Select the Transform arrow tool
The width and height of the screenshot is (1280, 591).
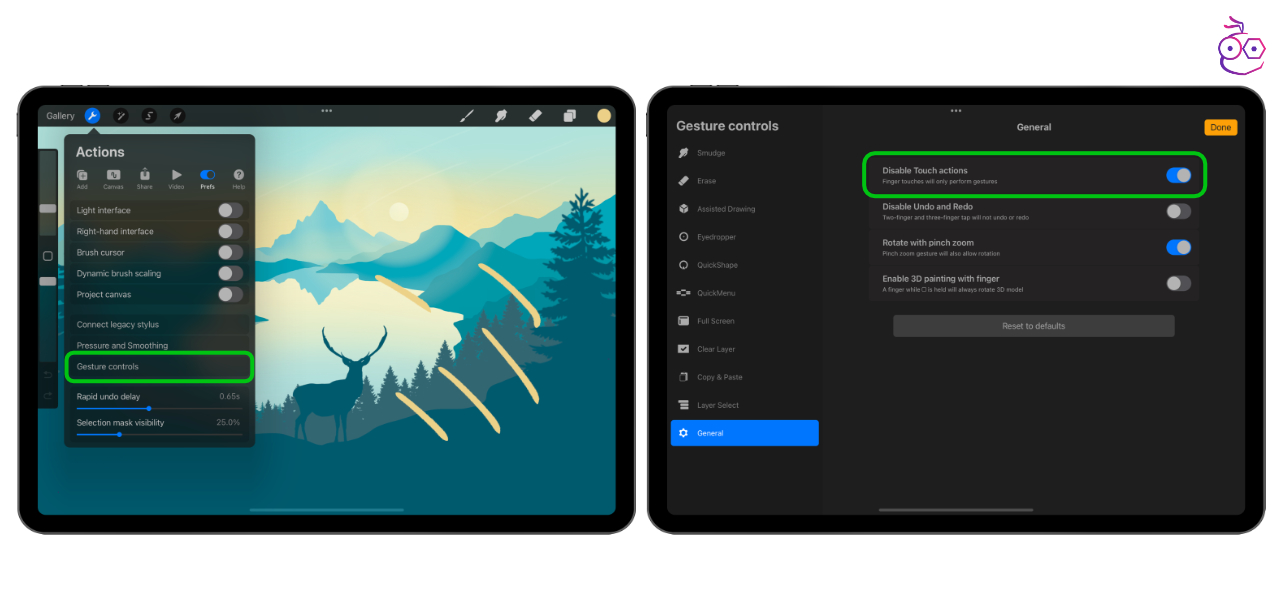[177, 116]
